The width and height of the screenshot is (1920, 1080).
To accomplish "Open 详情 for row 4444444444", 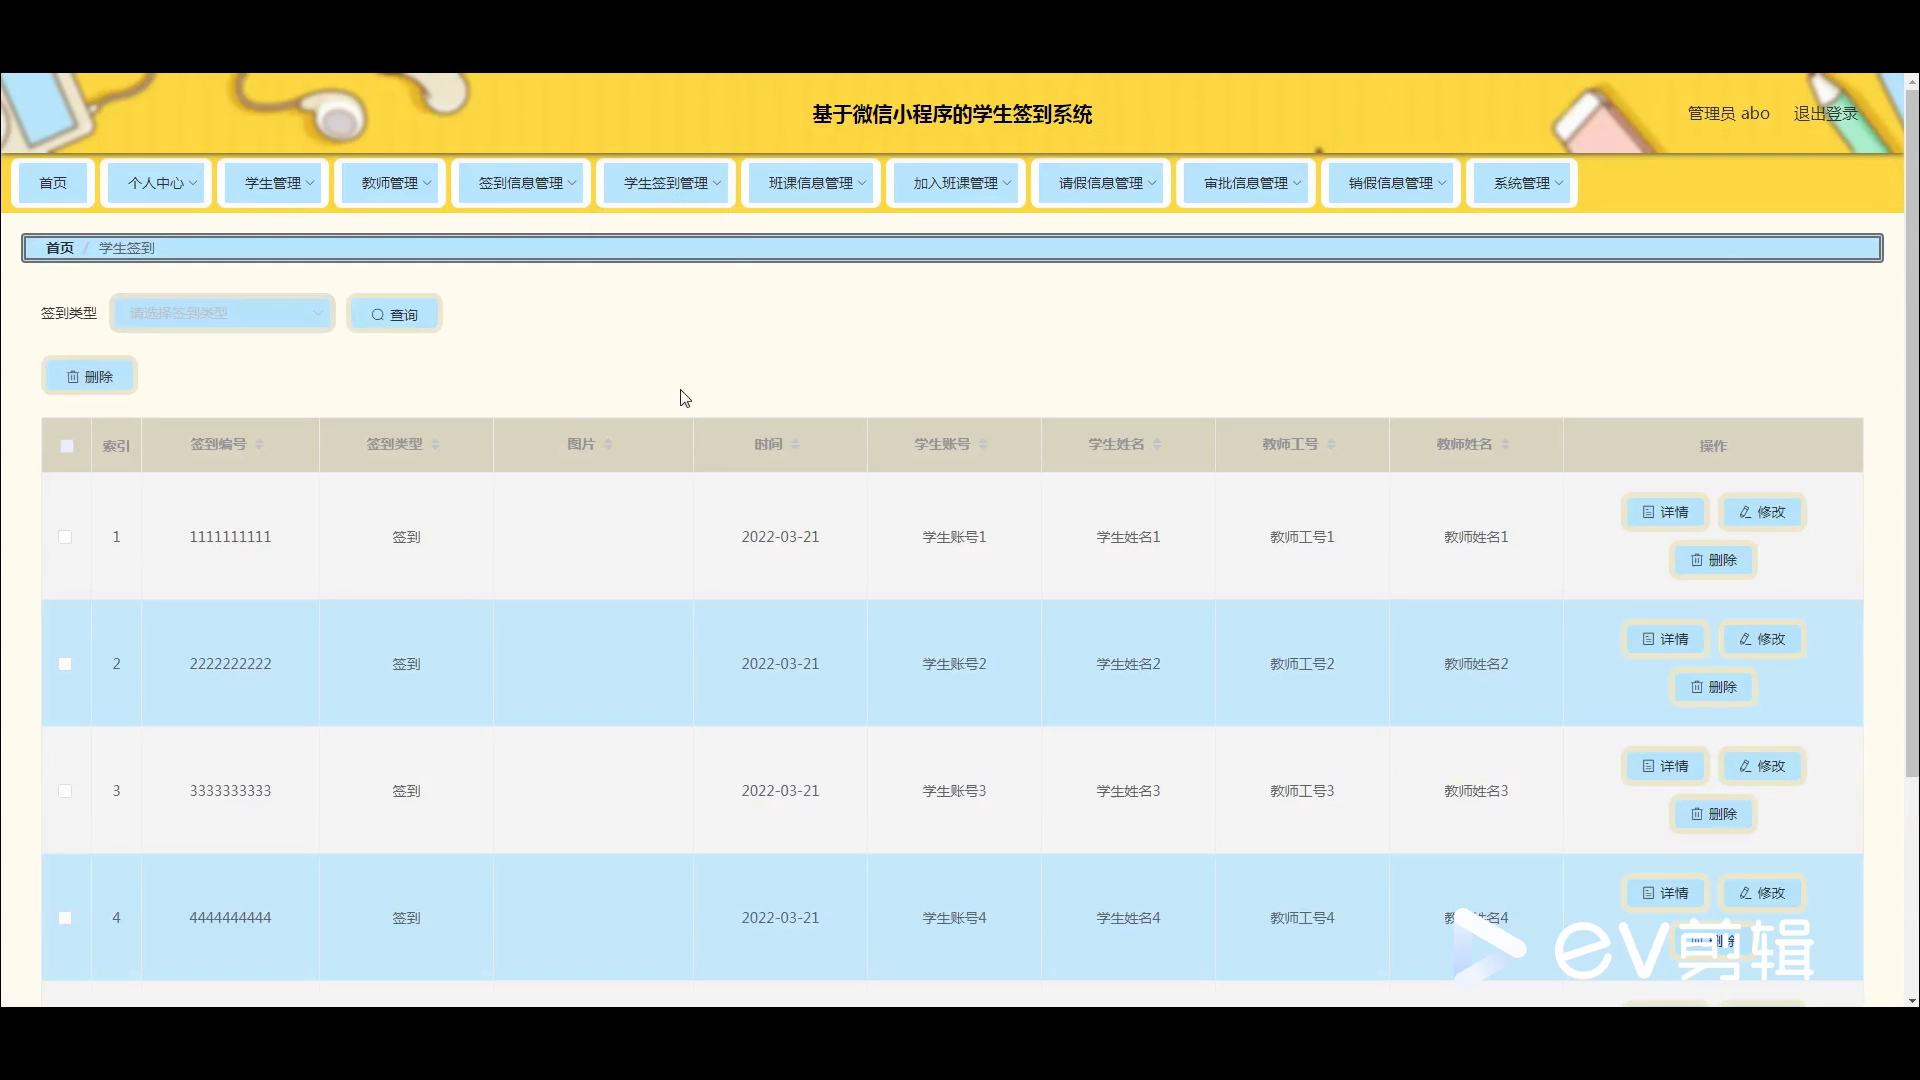I will pyautogui.click(x=1665, y=893).
